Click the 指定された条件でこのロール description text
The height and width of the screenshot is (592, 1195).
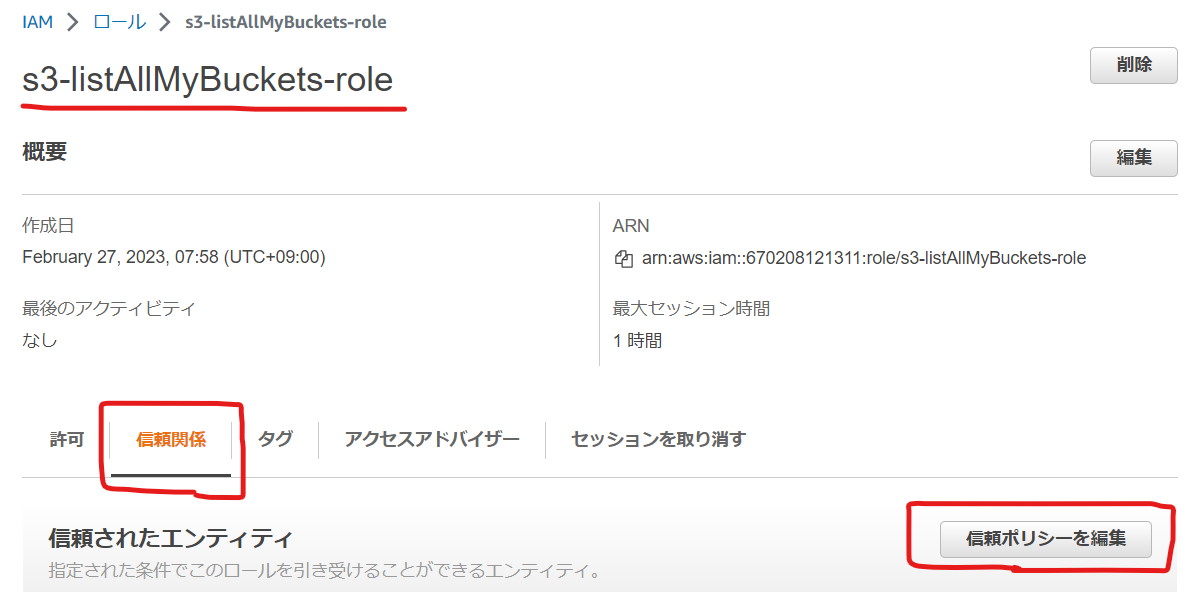coord(325,571)
